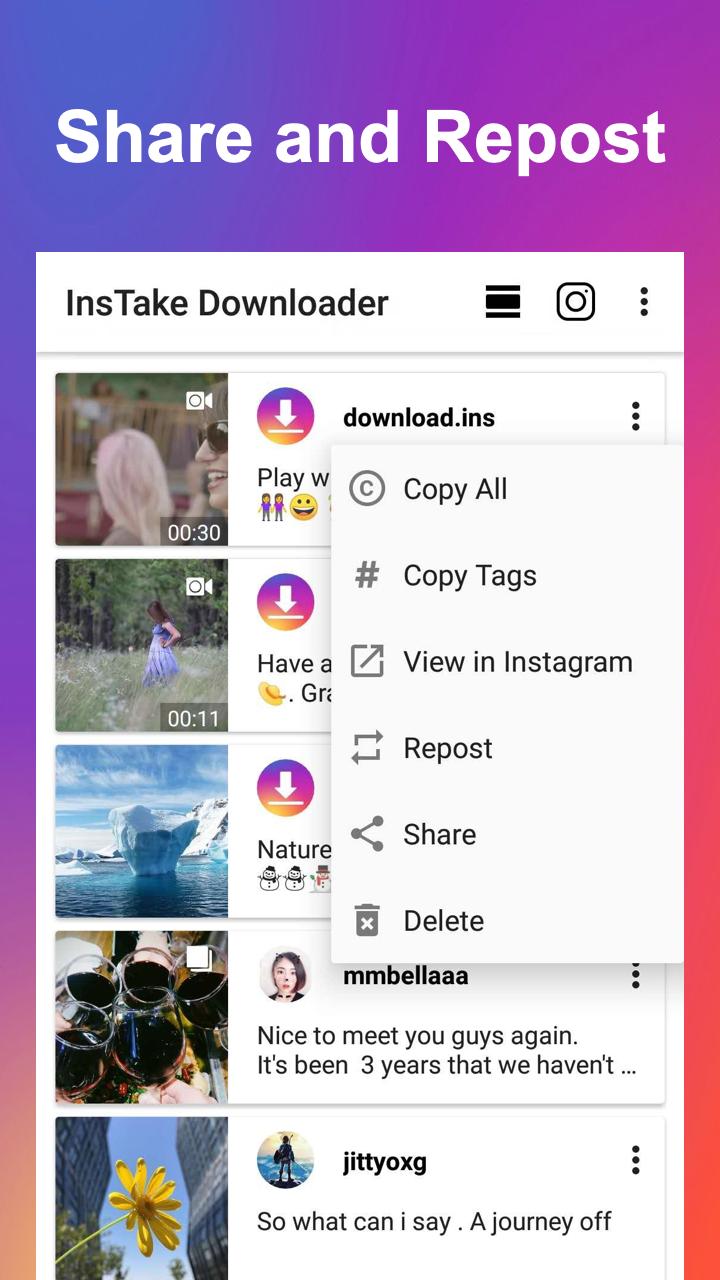Open the pink hair video thumbnail

(x=142, y=459)
